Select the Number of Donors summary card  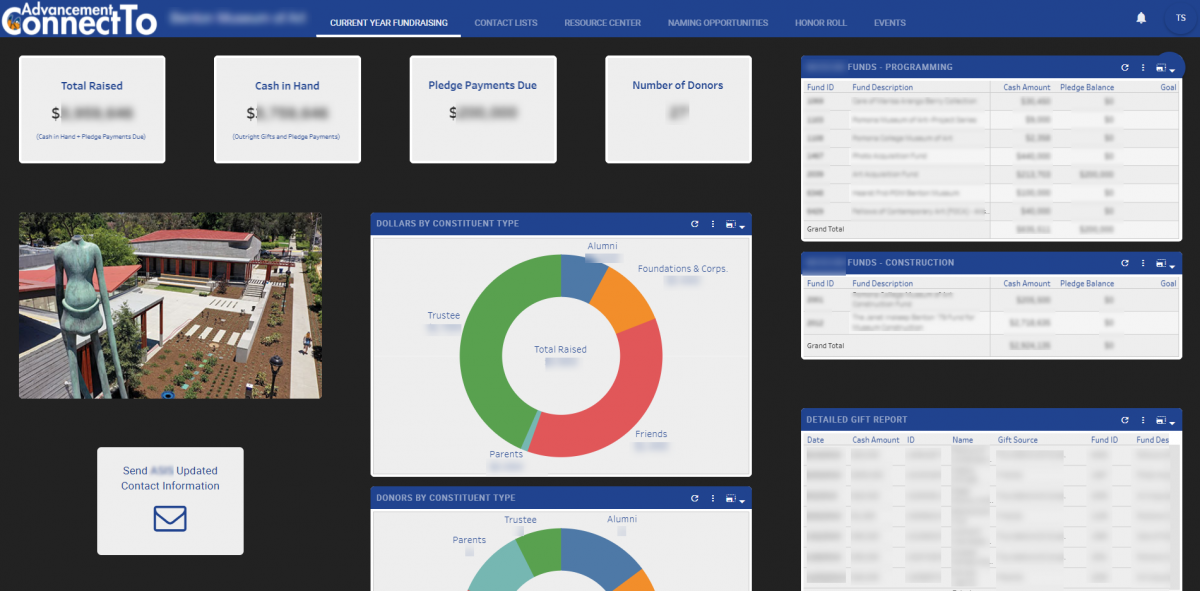(678, 109)
